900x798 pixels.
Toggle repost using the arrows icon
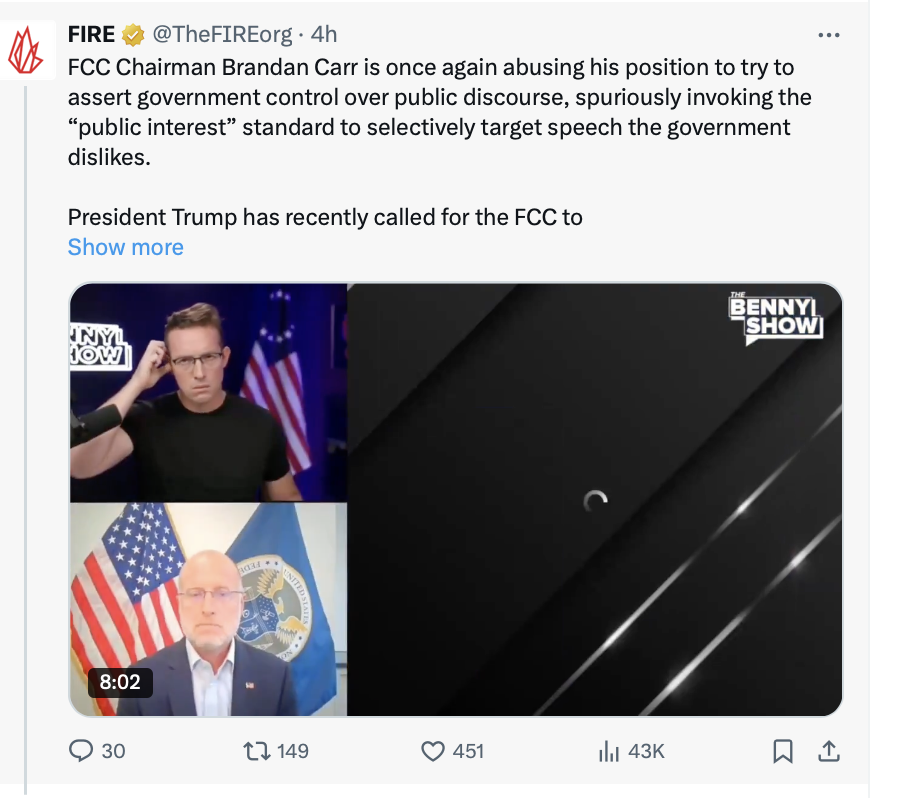coord(257,750)
